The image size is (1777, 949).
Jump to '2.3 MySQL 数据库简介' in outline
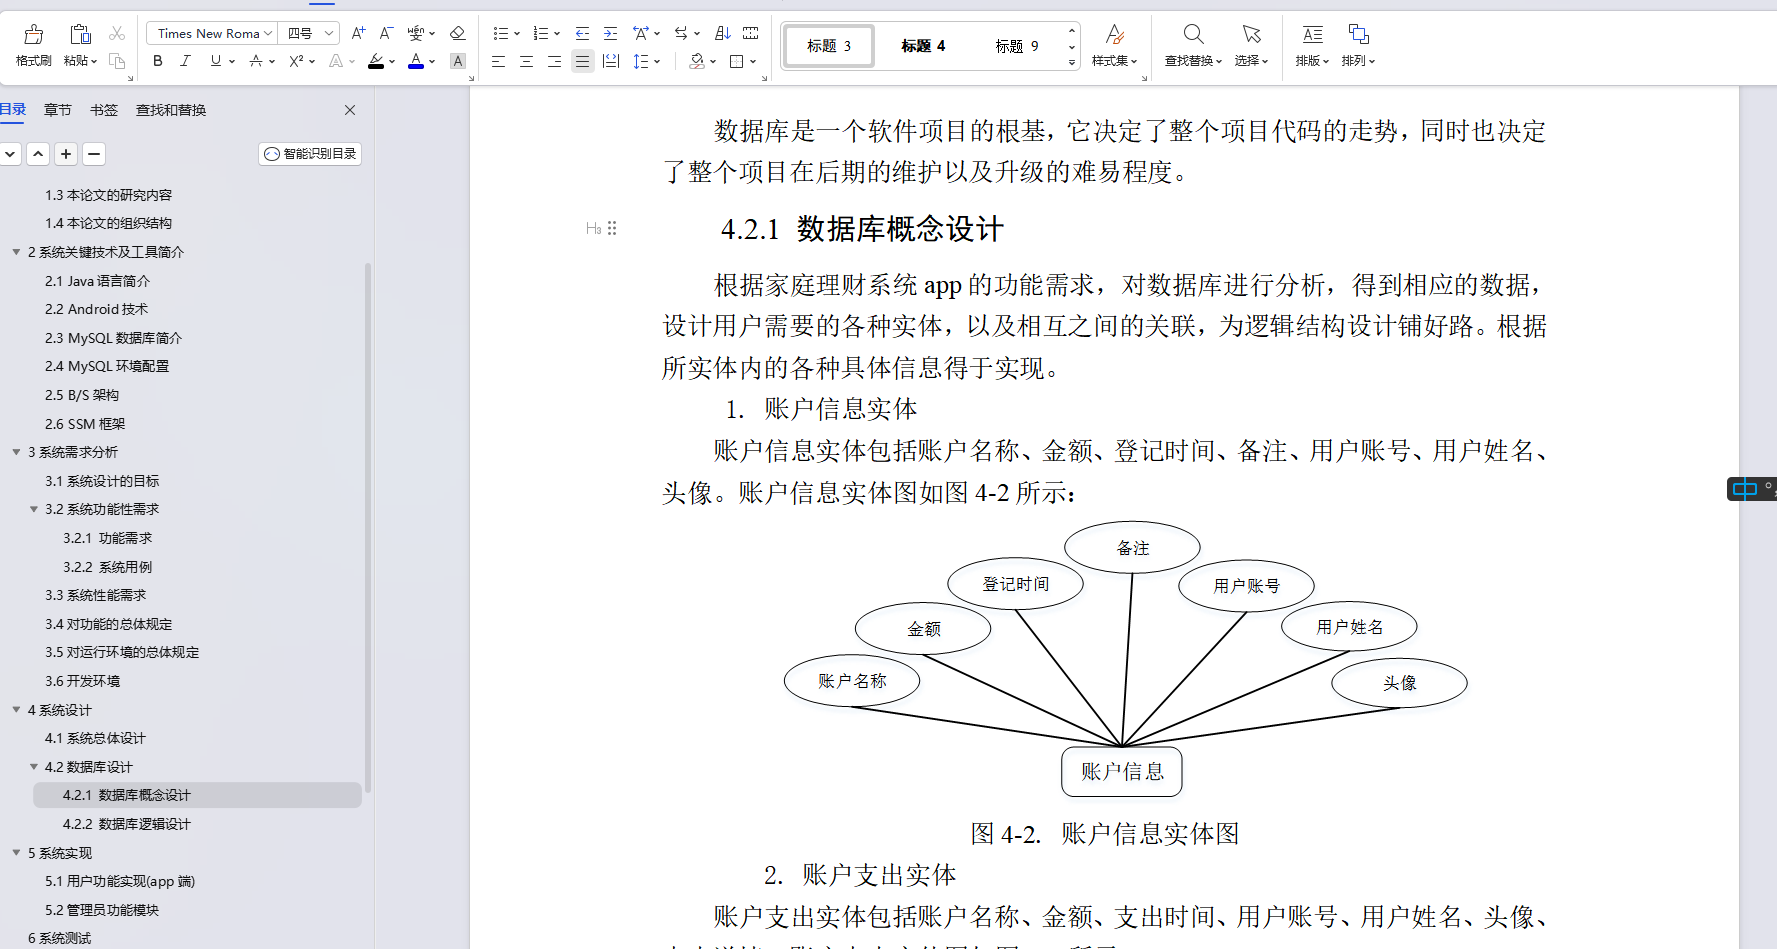(113, 338)
